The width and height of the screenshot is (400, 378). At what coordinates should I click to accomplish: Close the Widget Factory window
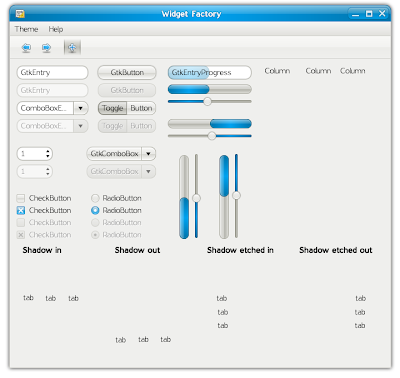(x=382, y=14)
